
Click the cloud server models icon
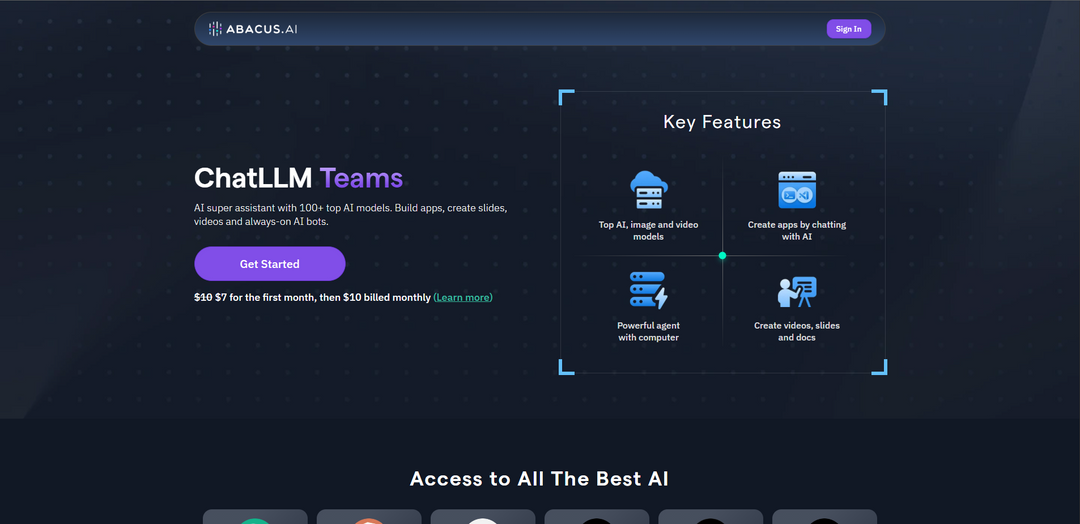(x=648, y=190)
